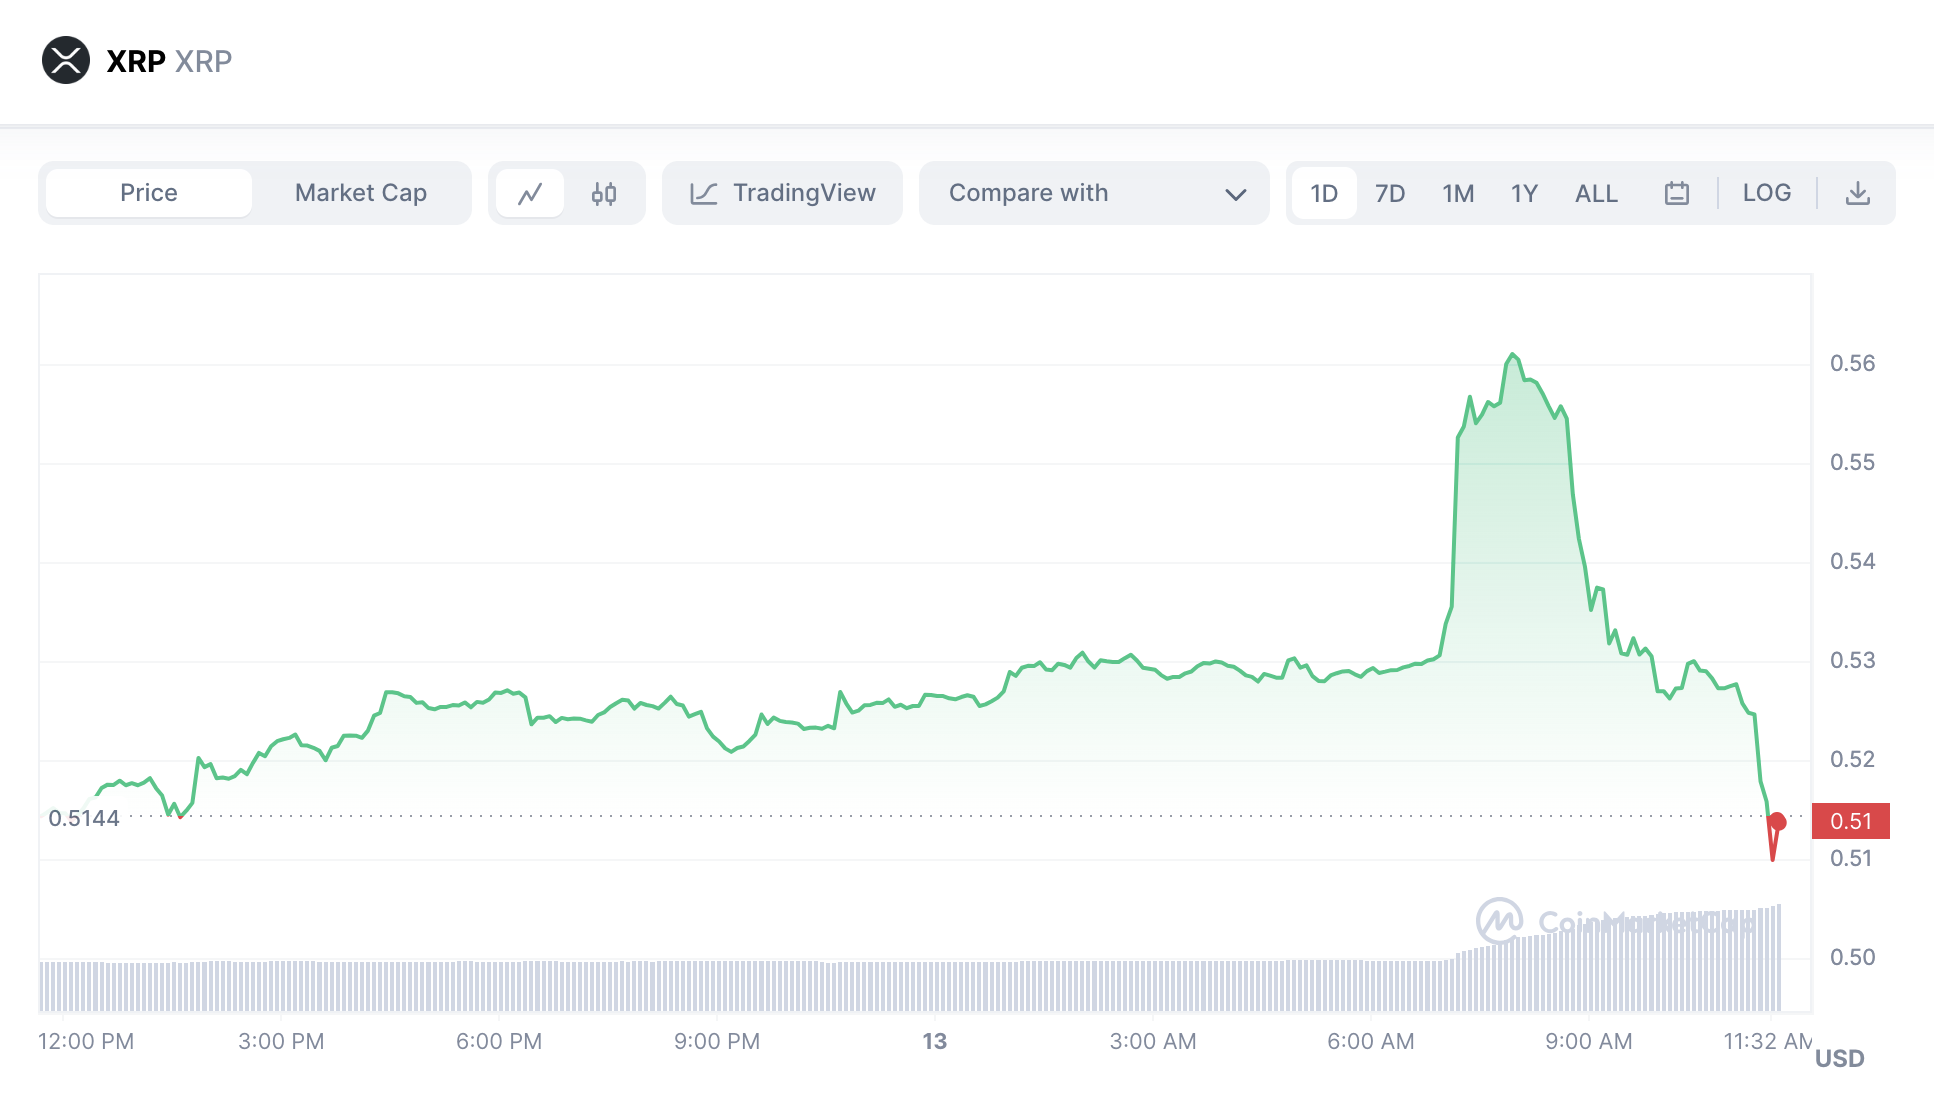Click the XRP coin name heading

pos(136,61)
